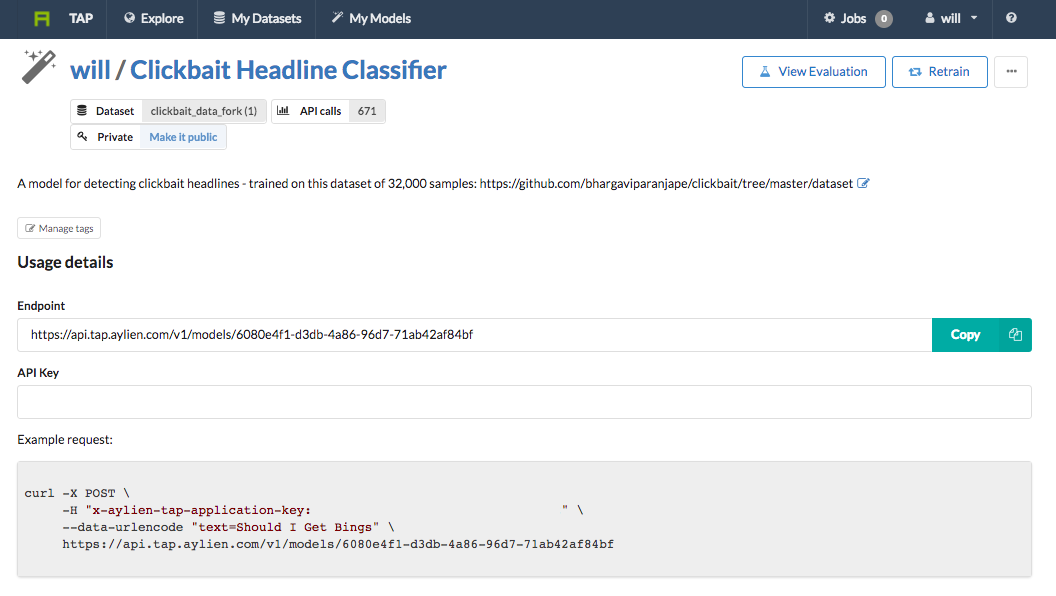
Task: Click the Jobs counter badge showing 0
Action: (884, 19)
